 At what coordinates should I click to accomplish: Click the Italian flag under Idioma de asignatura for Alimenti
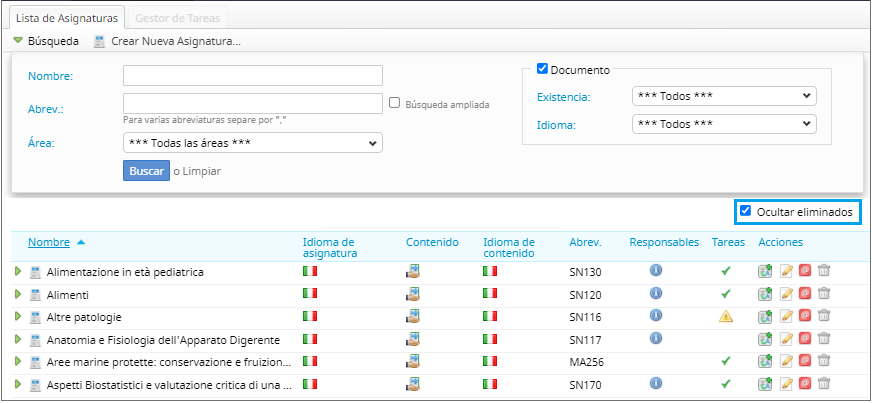point(310,292)
